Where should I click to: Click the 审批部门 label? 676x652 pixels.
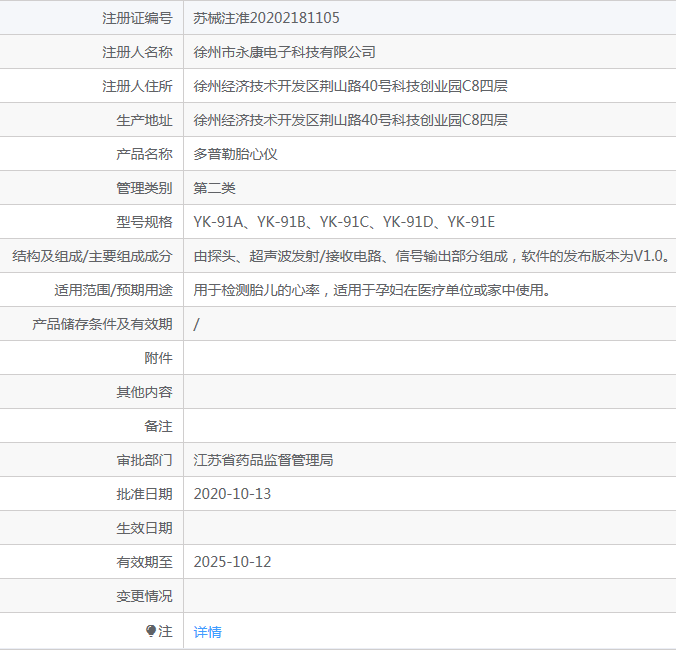144,460
